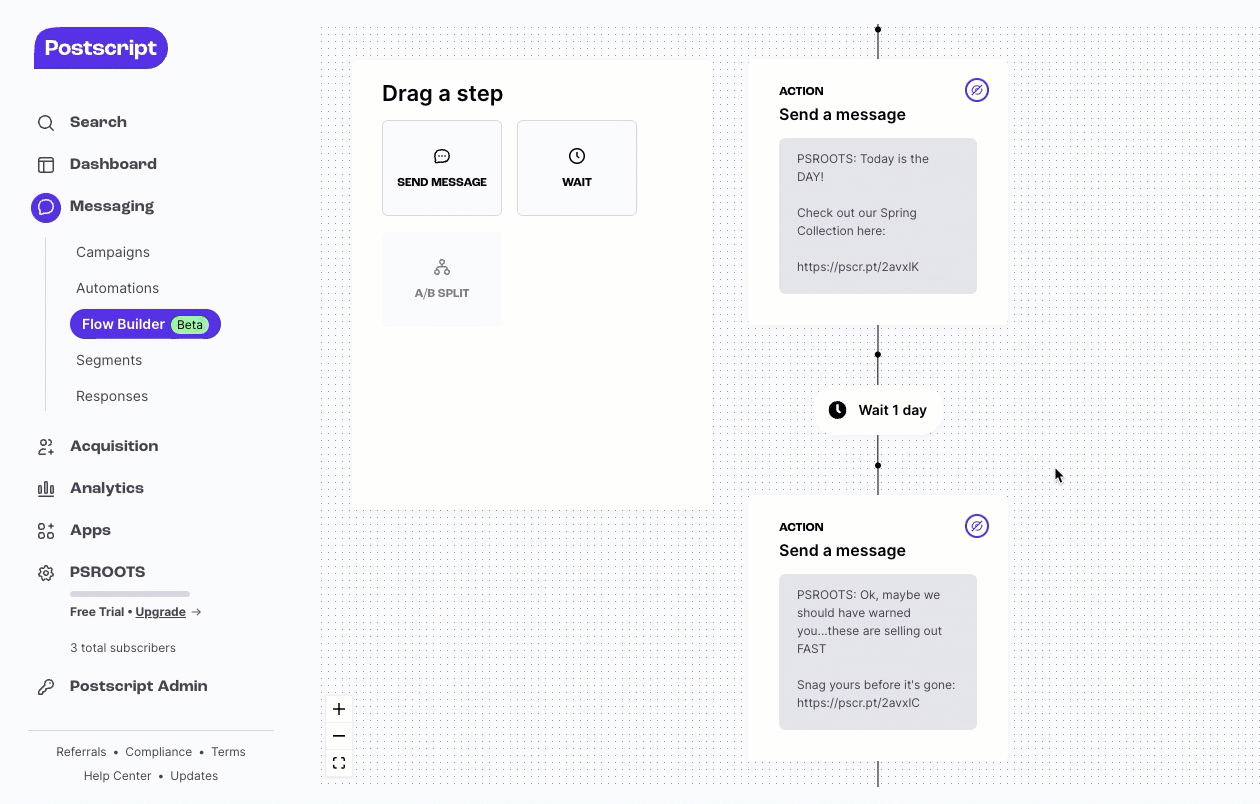Expand the Analytics menu
The image size is (1260, 804).
tap(107, 488)
